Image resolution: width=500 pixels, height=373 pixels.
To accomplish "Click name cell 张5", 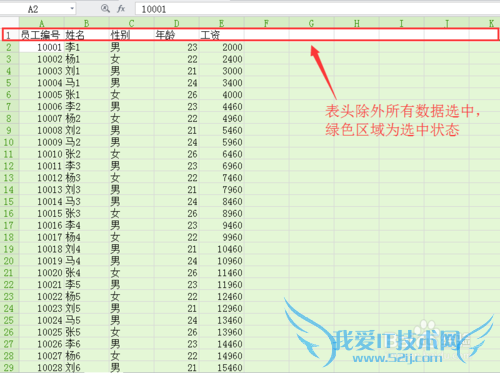I will point(86,332).
